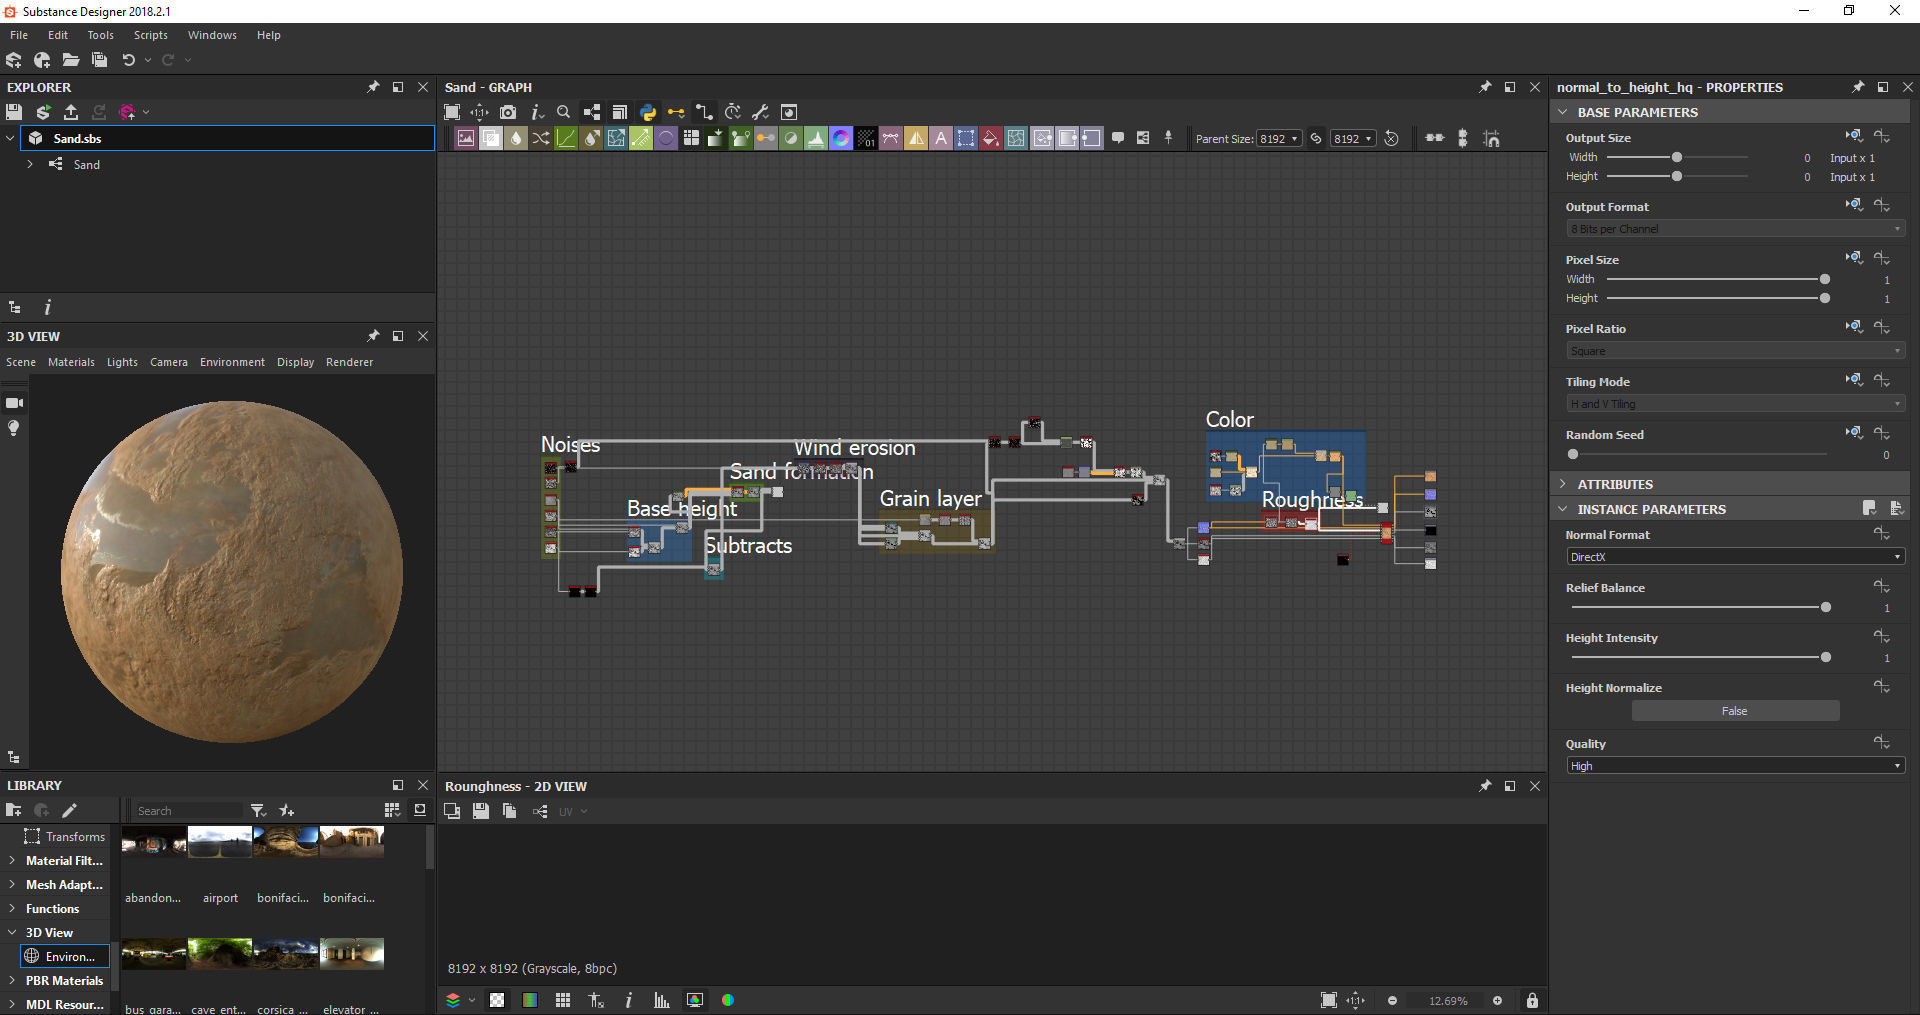The height and width of the screenshot is (1015, 1920).
Task: Open the Scripts menu
Action: [x=151, y=35]
